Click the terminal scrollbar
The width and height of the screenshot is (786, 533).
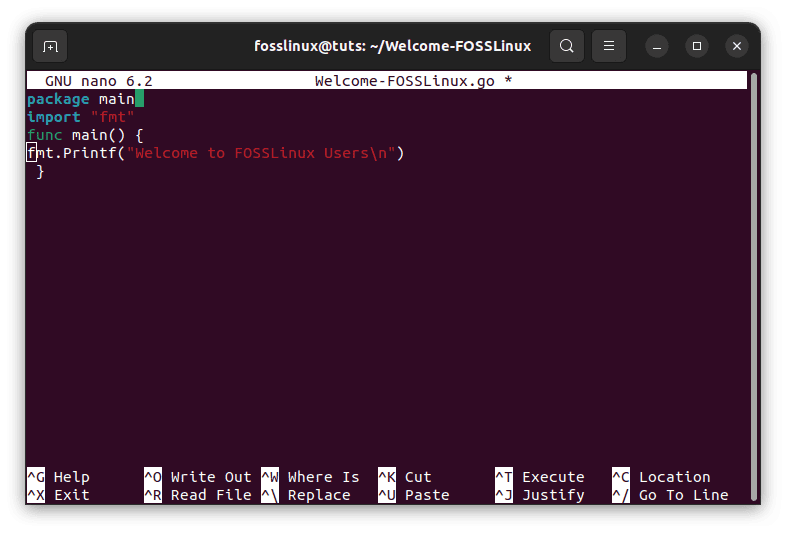(753, 287)
